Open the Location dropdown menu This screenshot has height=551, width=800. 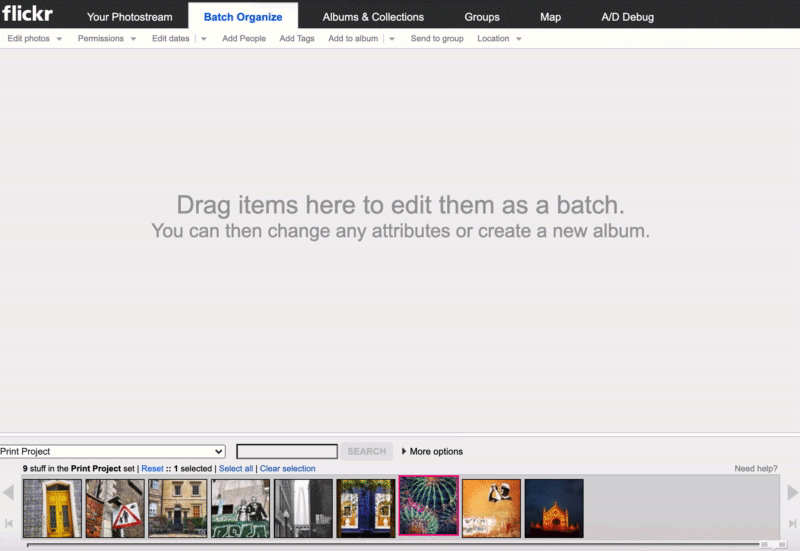(x=499, y=39)
